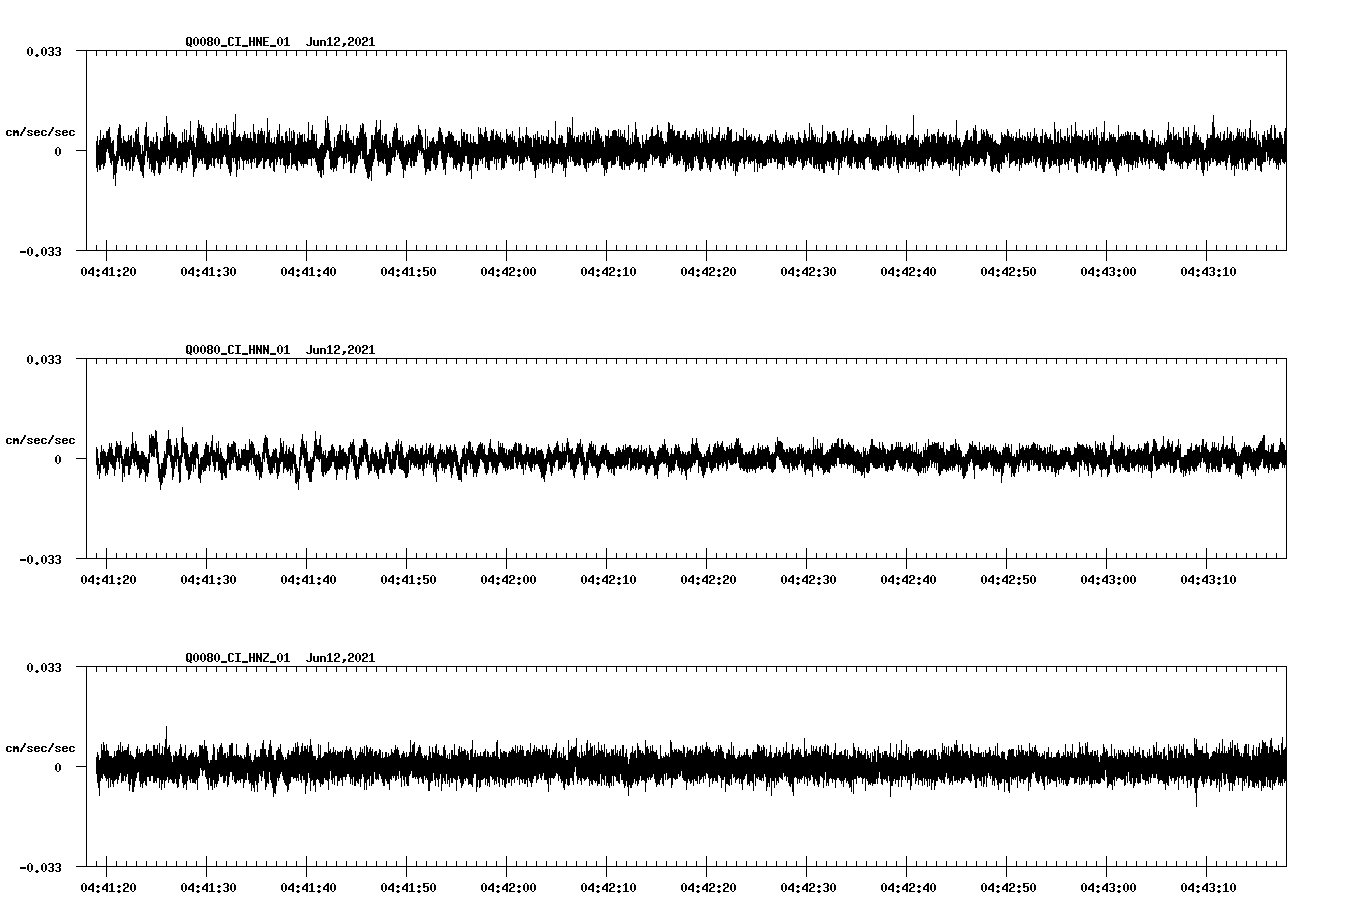Screen dimensions: 1358x924
Task: Click 04:41:30 time label on HNN plot
Action: coord(208,580)
